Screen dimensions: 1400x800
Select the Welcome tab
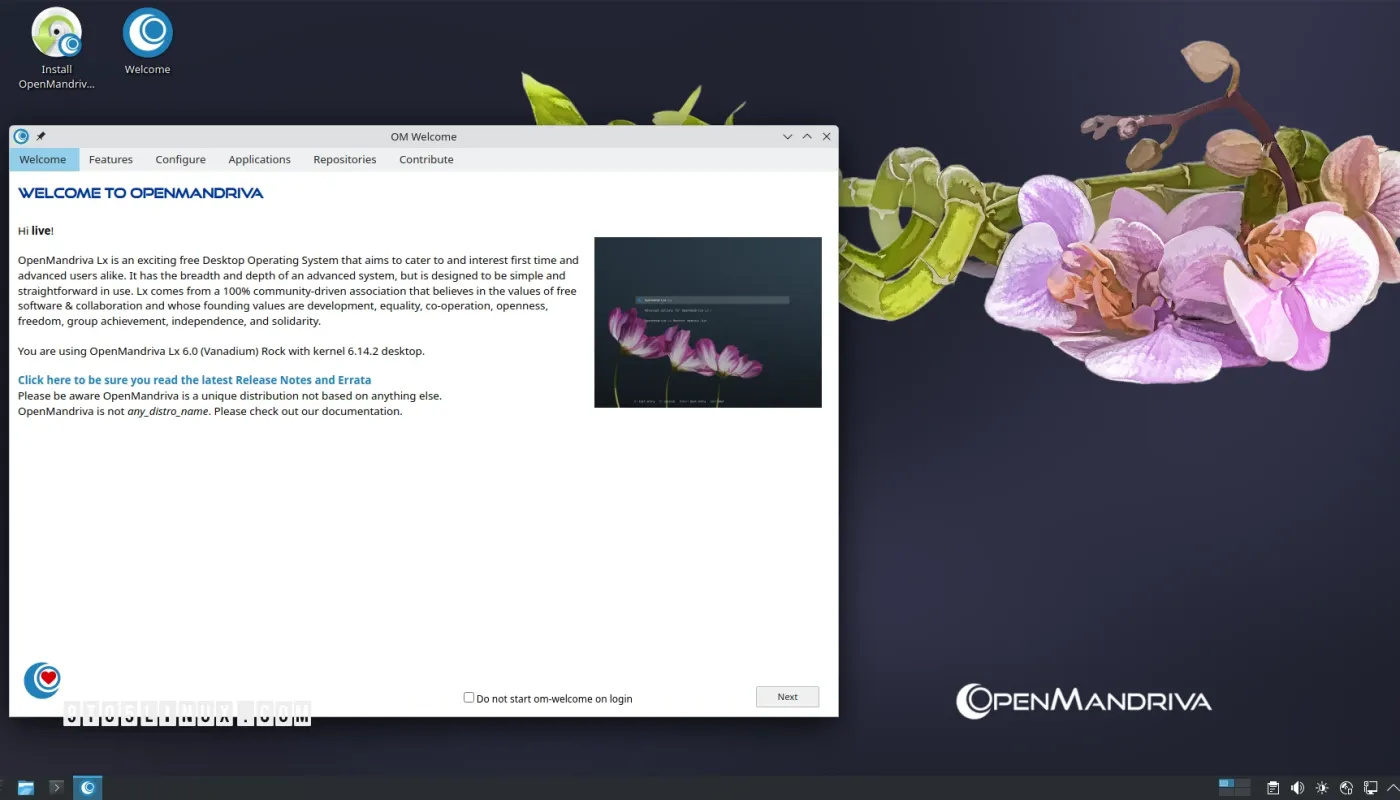(43, 159)
